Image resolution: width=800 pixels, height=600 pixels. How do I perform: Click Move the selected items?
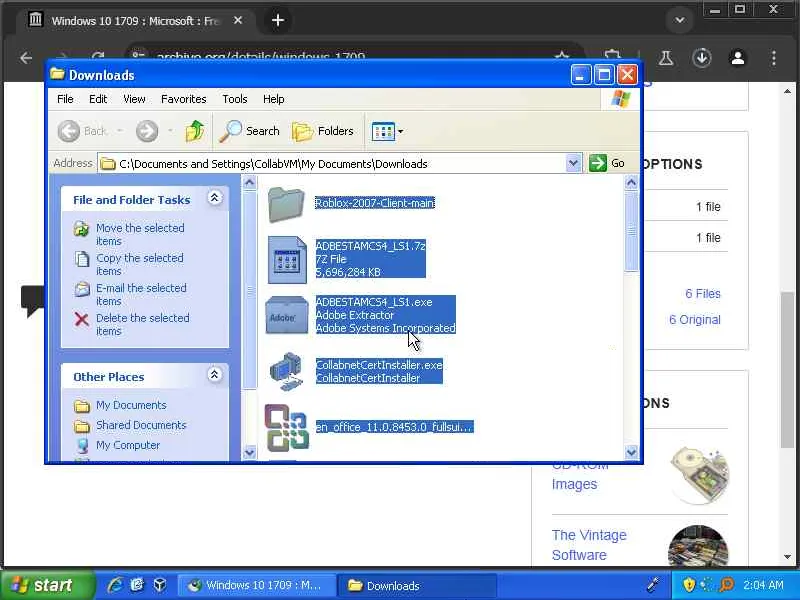point(140,234)
